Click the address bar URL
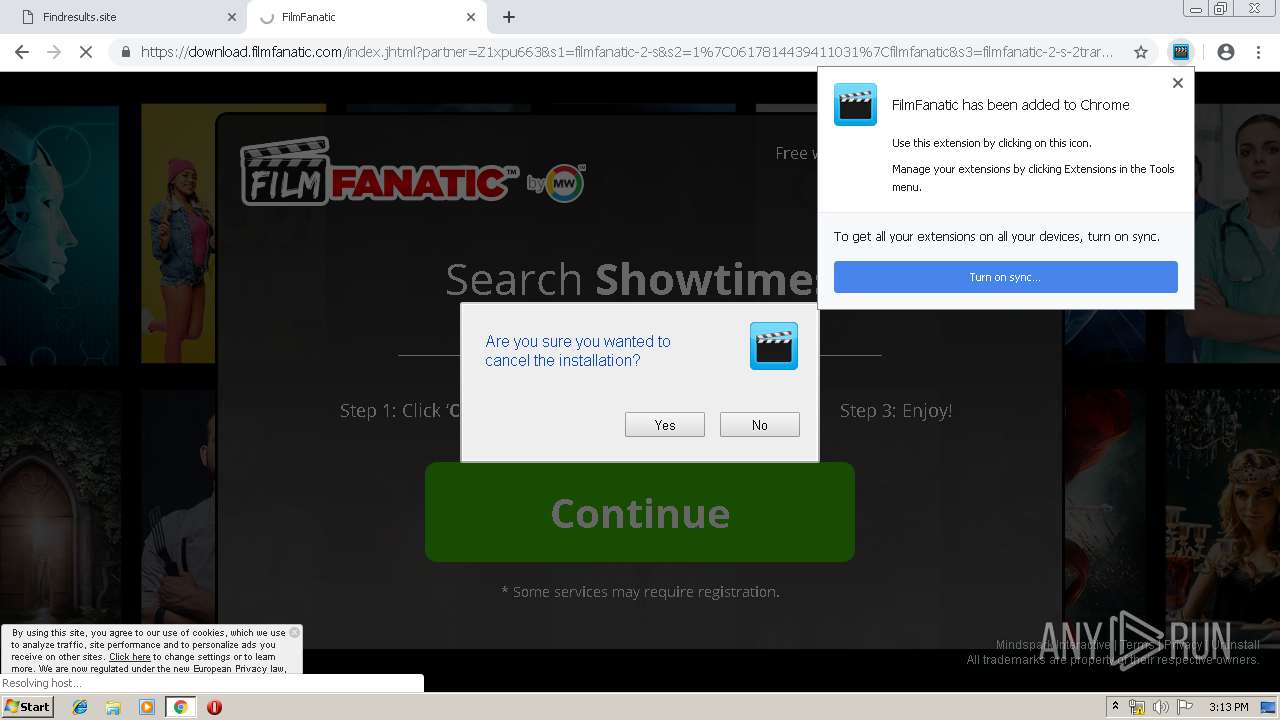 tap(627, 52)
